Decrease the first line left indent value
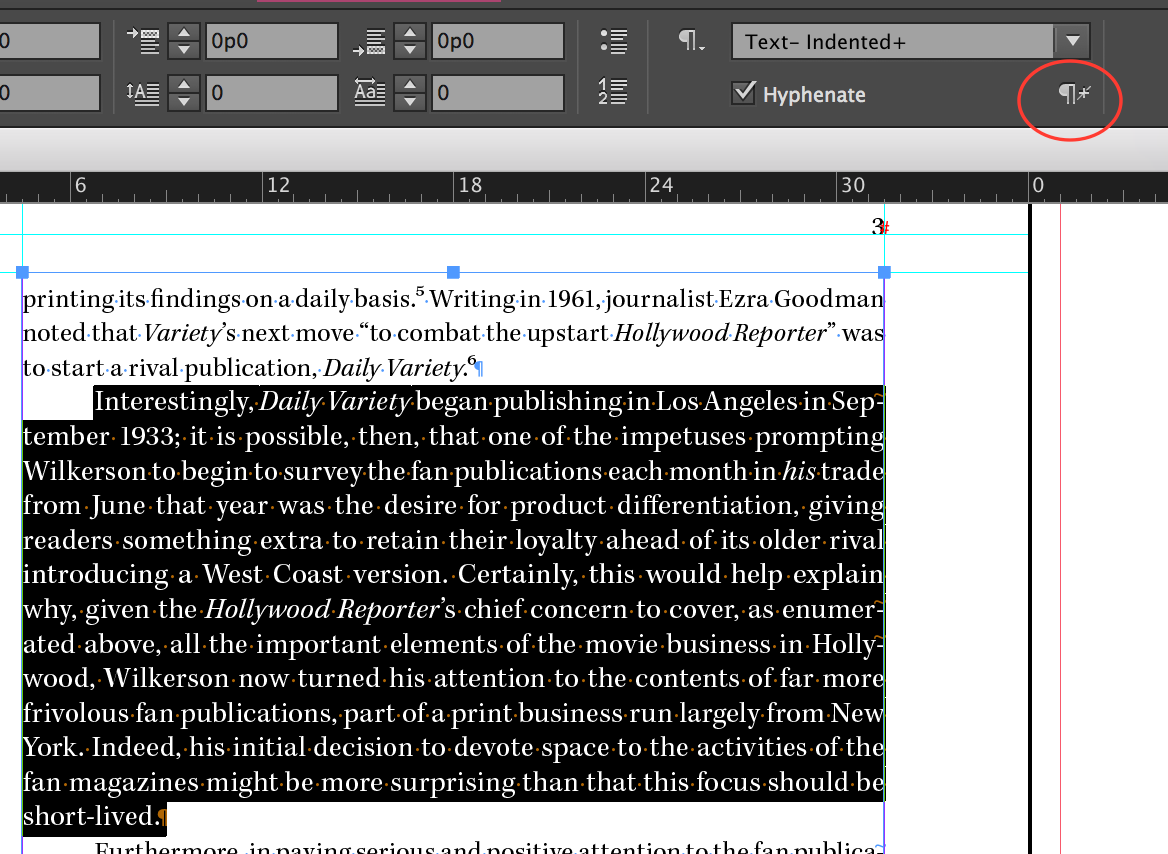Image resolution: width=1168 pixels, height=854 pixels. (184, 50)
